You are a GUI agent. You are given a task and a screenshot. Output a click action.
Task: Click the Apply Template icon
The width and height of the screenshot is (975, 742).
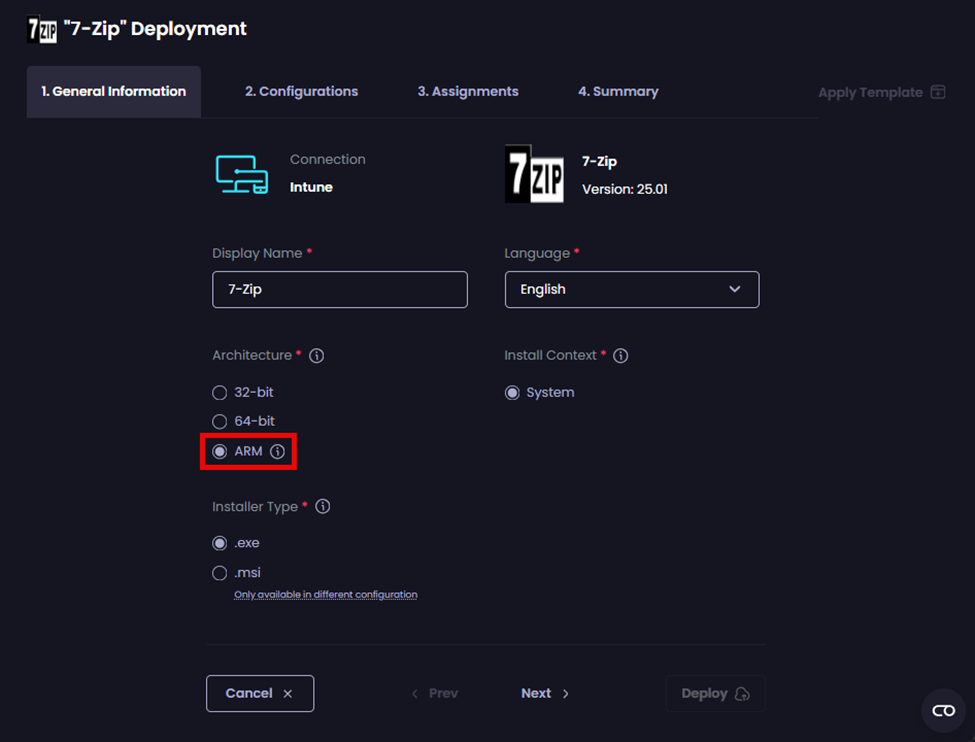[x=938, y=91]
